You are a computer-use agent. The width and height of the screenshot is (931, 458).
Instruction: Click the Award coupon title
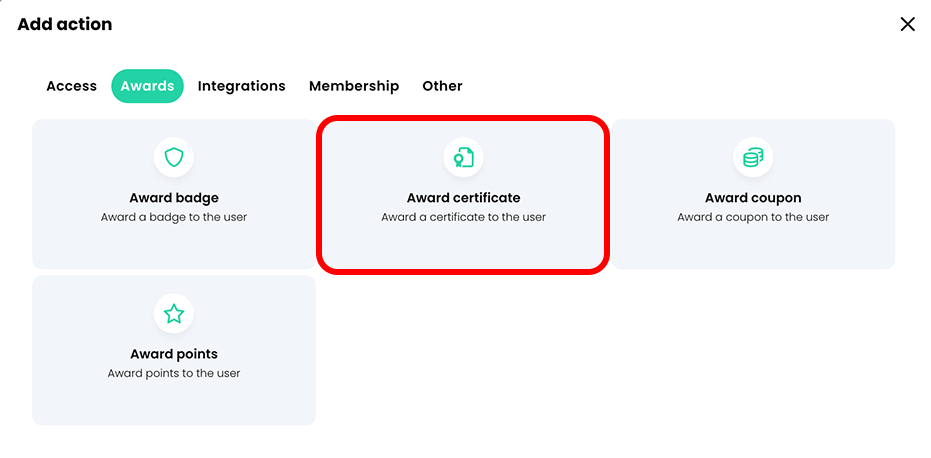tap(753, 198)
